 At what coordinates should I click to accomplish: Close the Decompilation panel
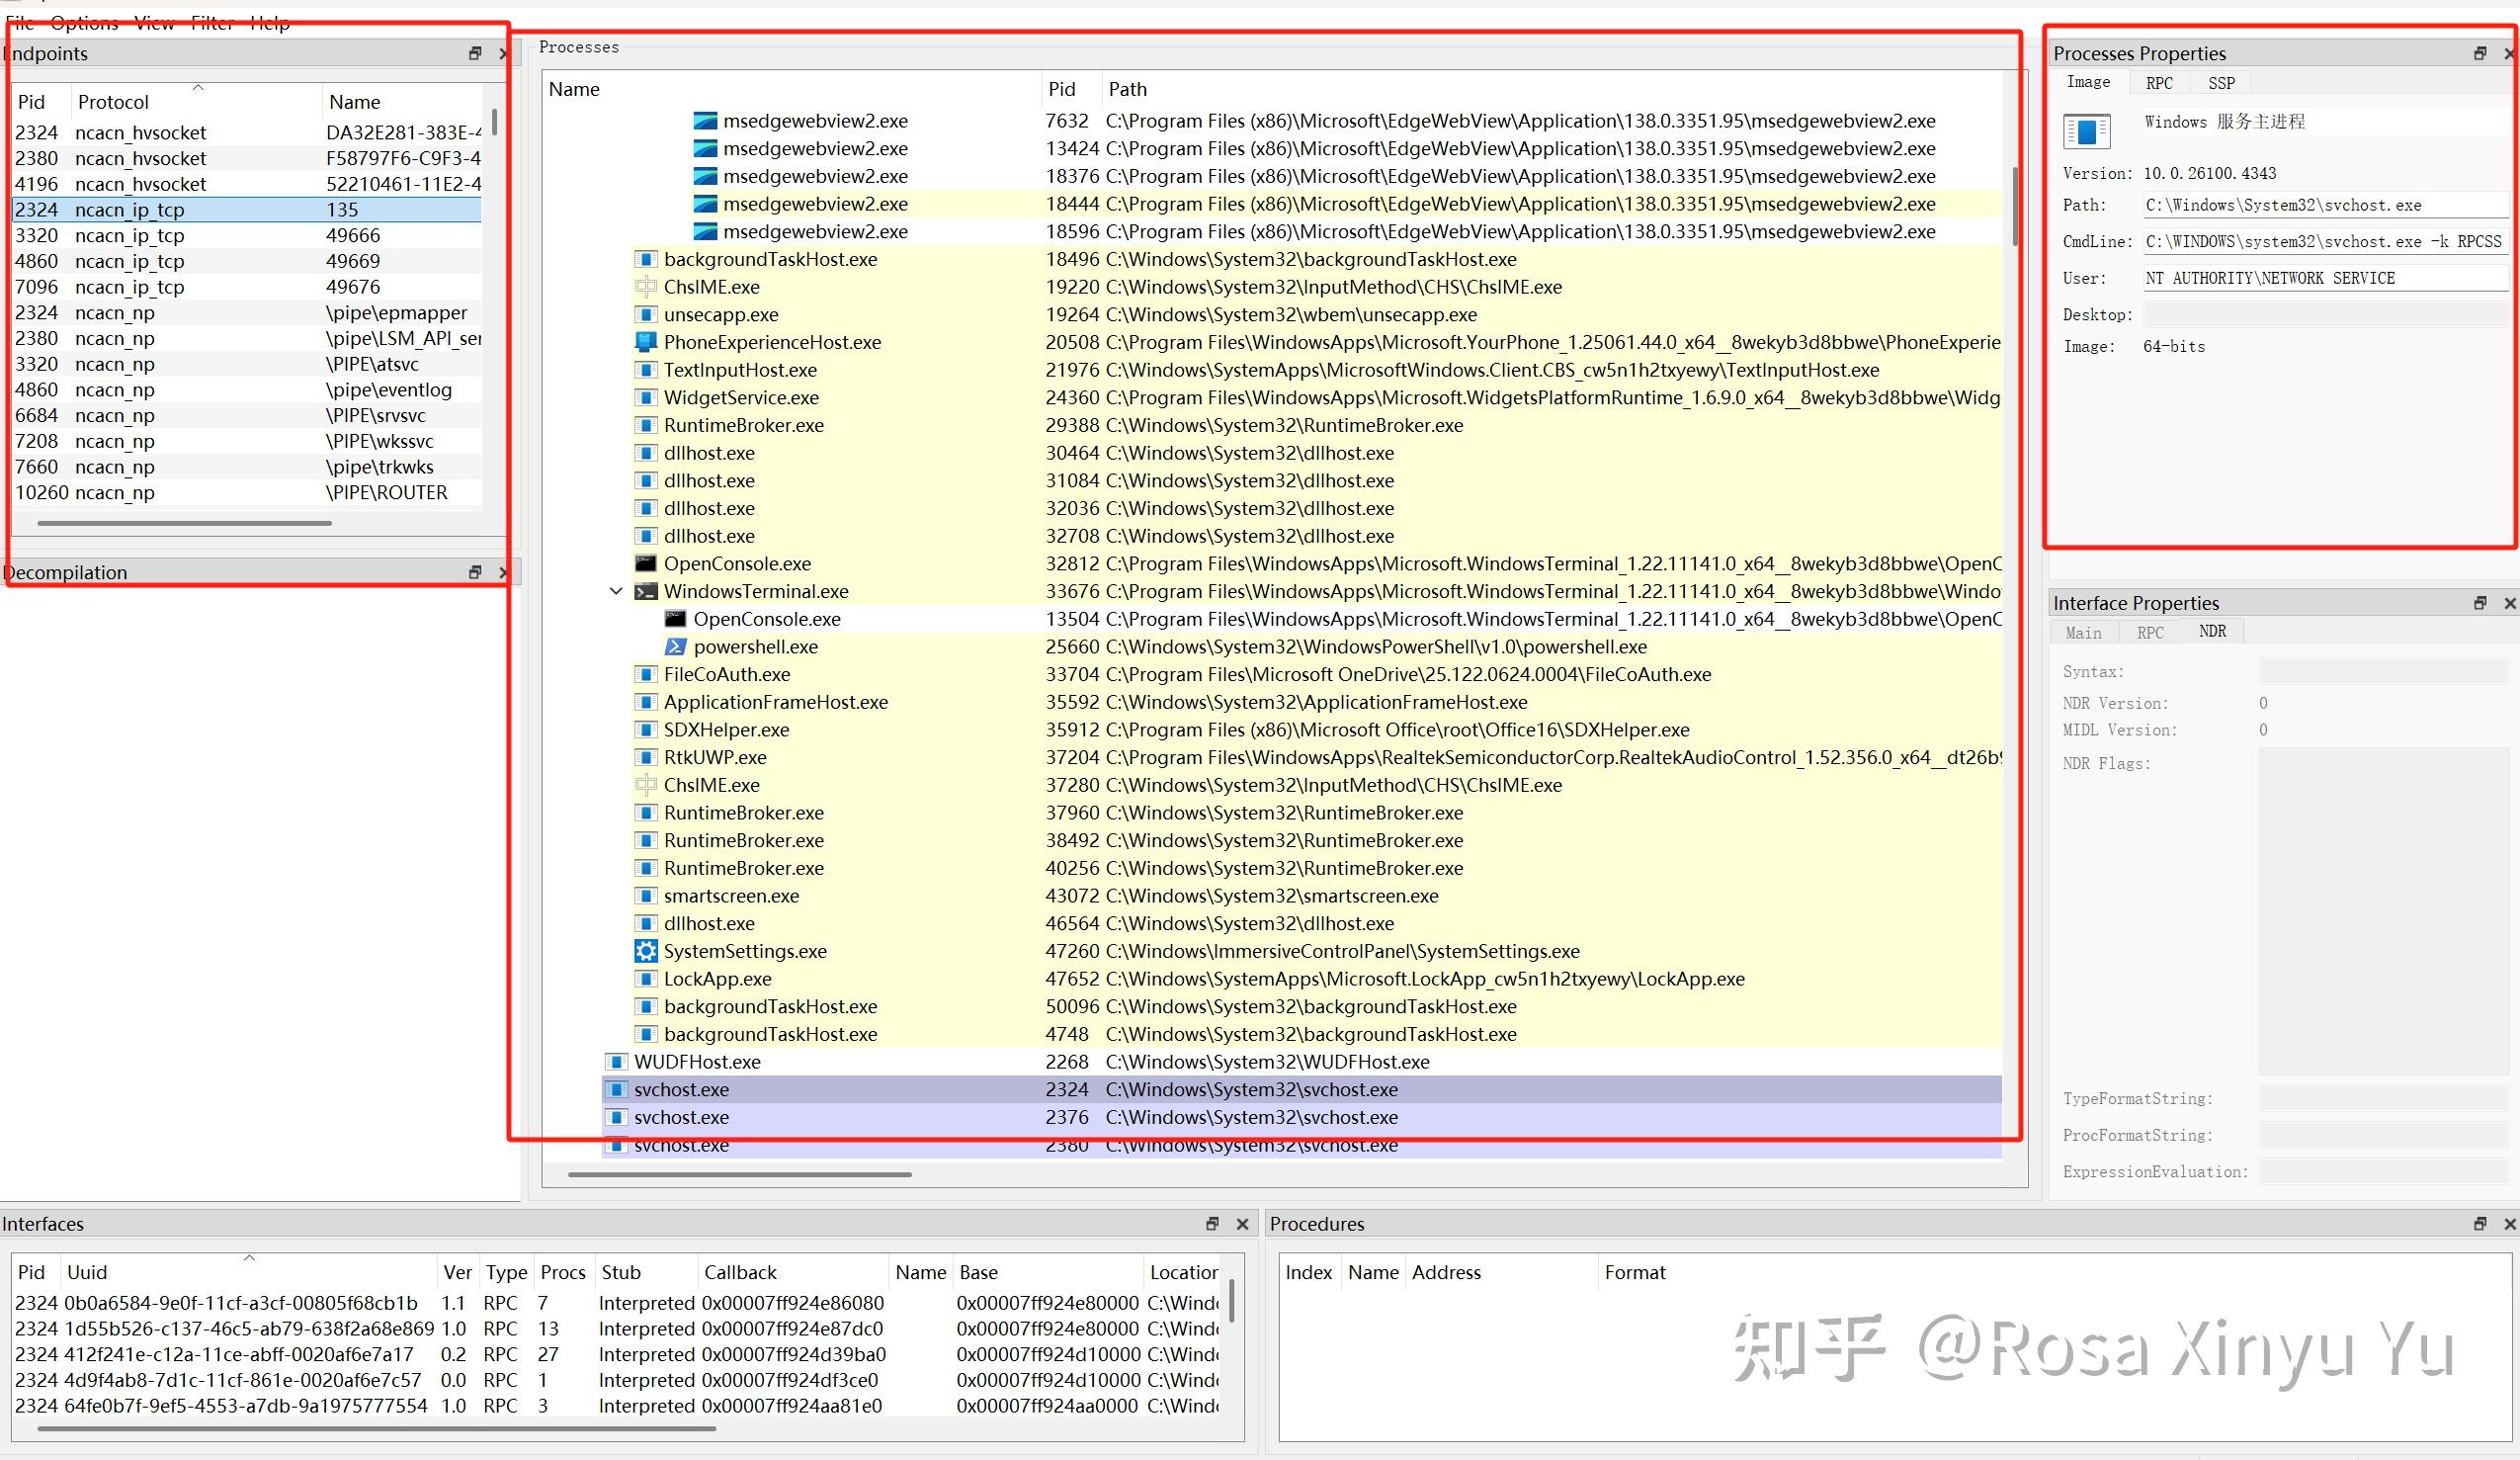[503, 571]
